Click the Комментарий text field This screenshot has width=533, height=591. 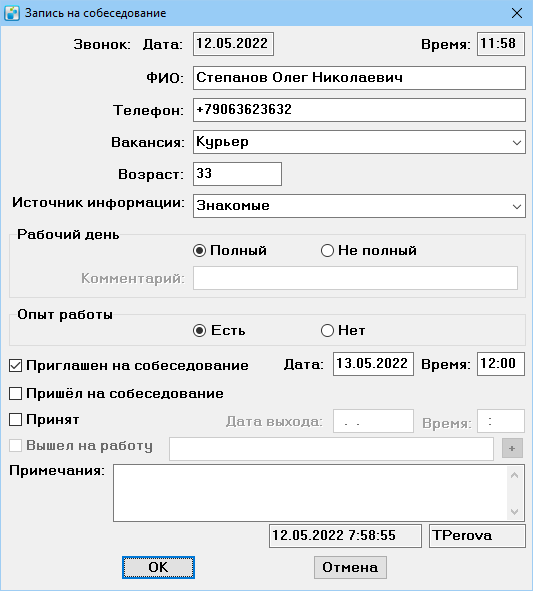355,278
